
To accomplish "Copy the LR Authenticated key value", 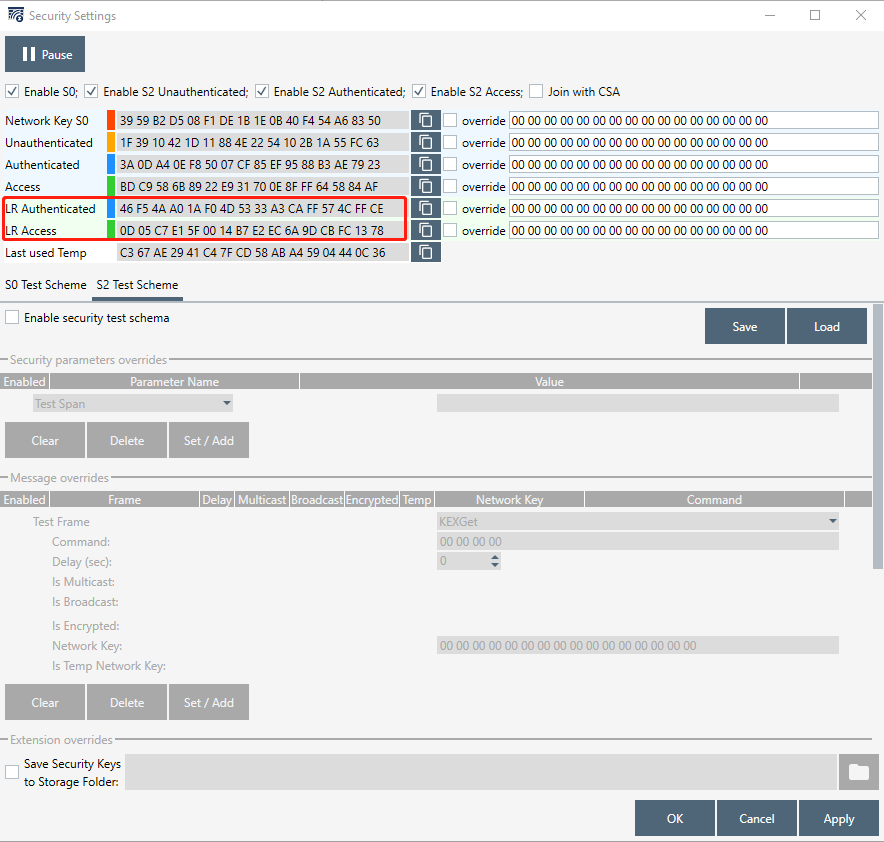I will pyautogui.click(x=426, y=208).
